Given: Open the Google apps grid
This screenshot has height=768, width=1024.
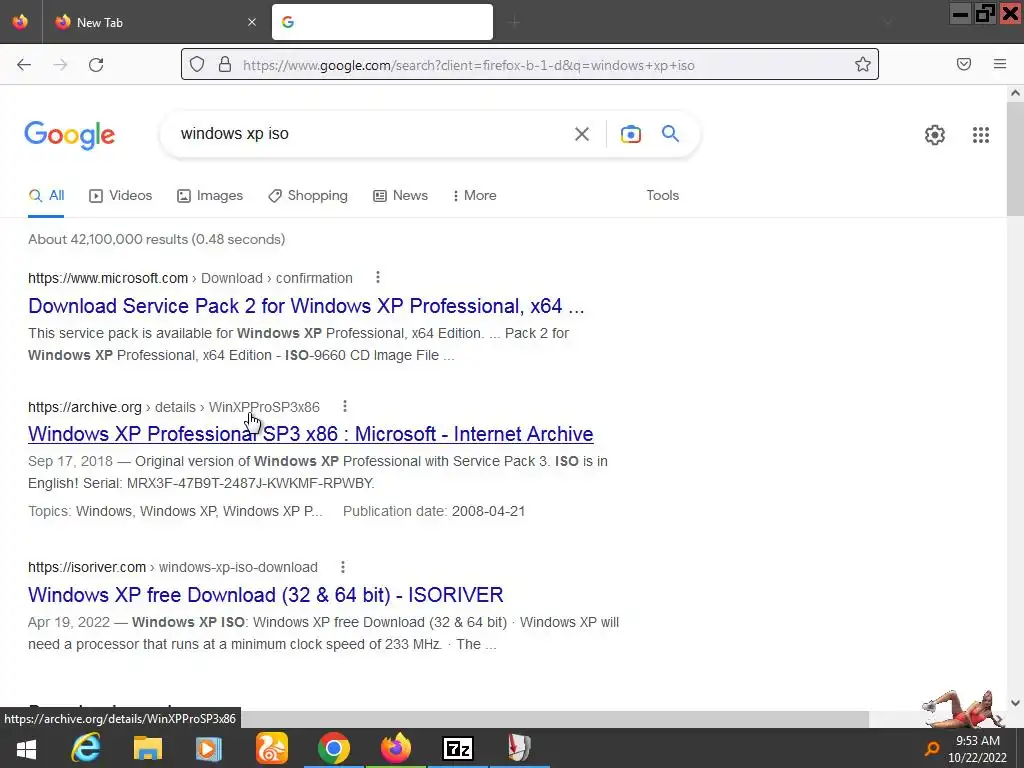Looking at the screenshot, I should coord(981,135).
